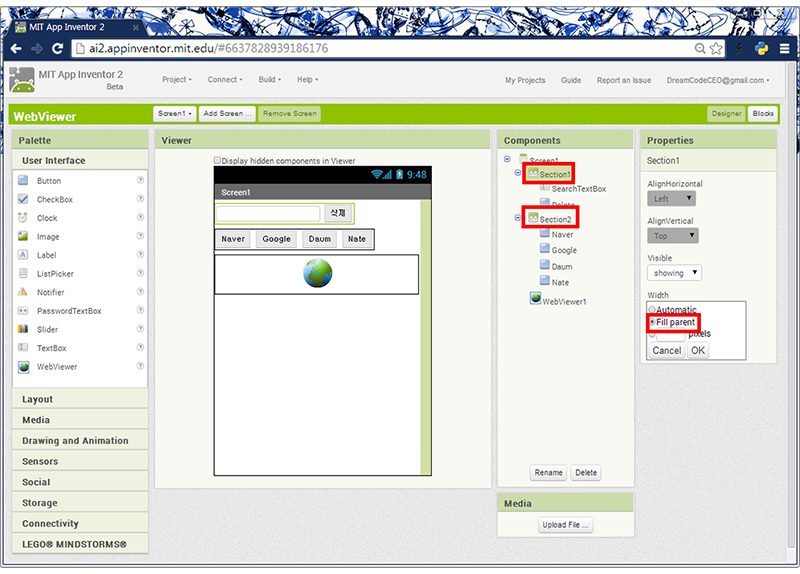Open the Screen1 selector dropdown

point(174,114)
